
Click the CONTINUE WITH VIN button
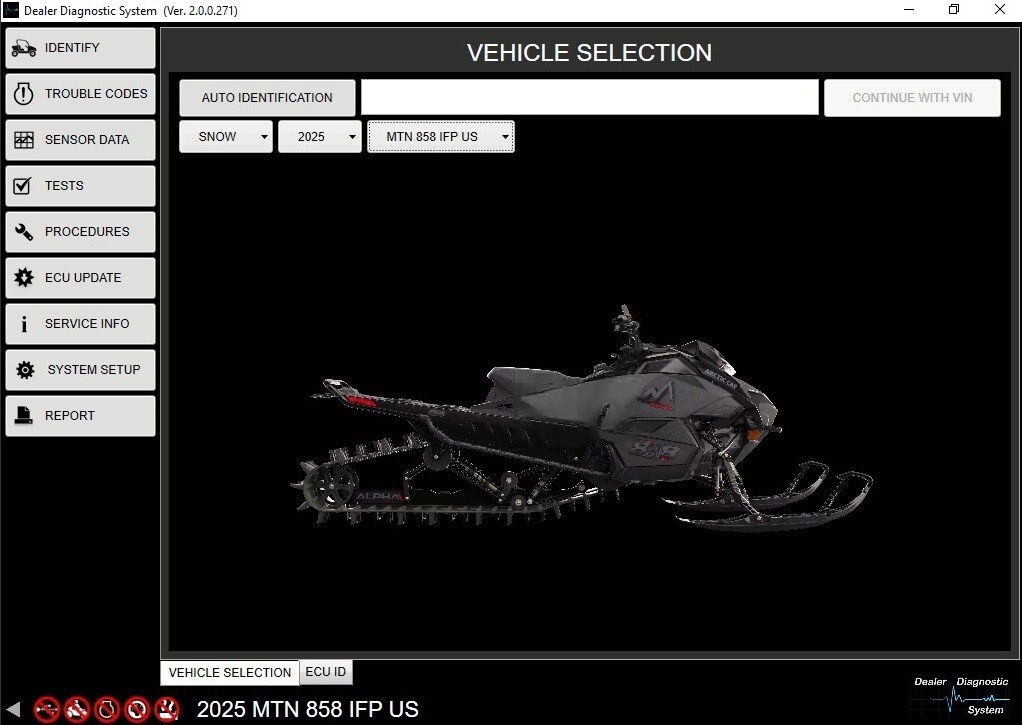(911, 97)
